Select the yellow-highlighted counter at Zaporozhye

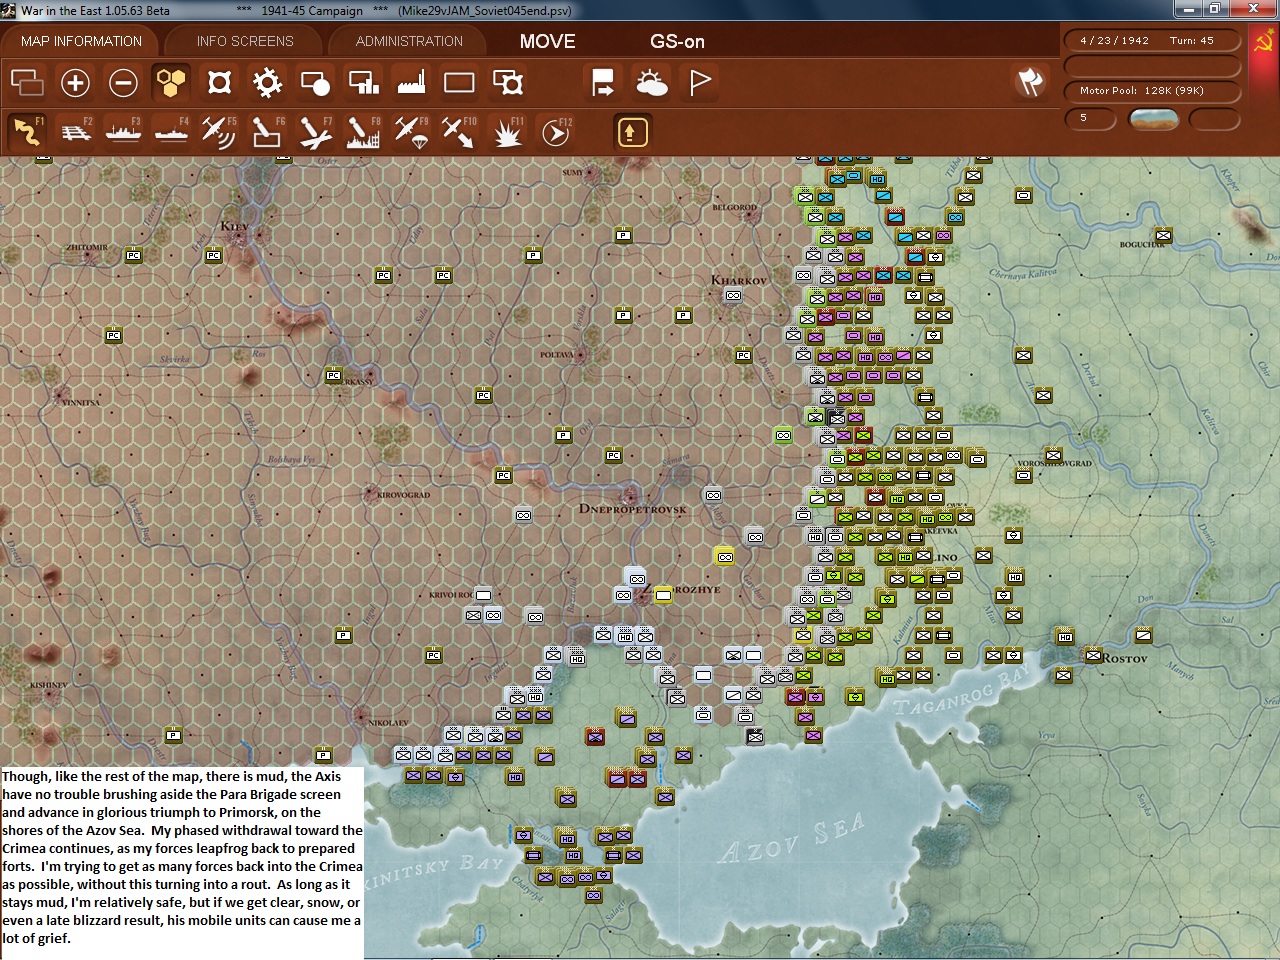tap(663, 595)
